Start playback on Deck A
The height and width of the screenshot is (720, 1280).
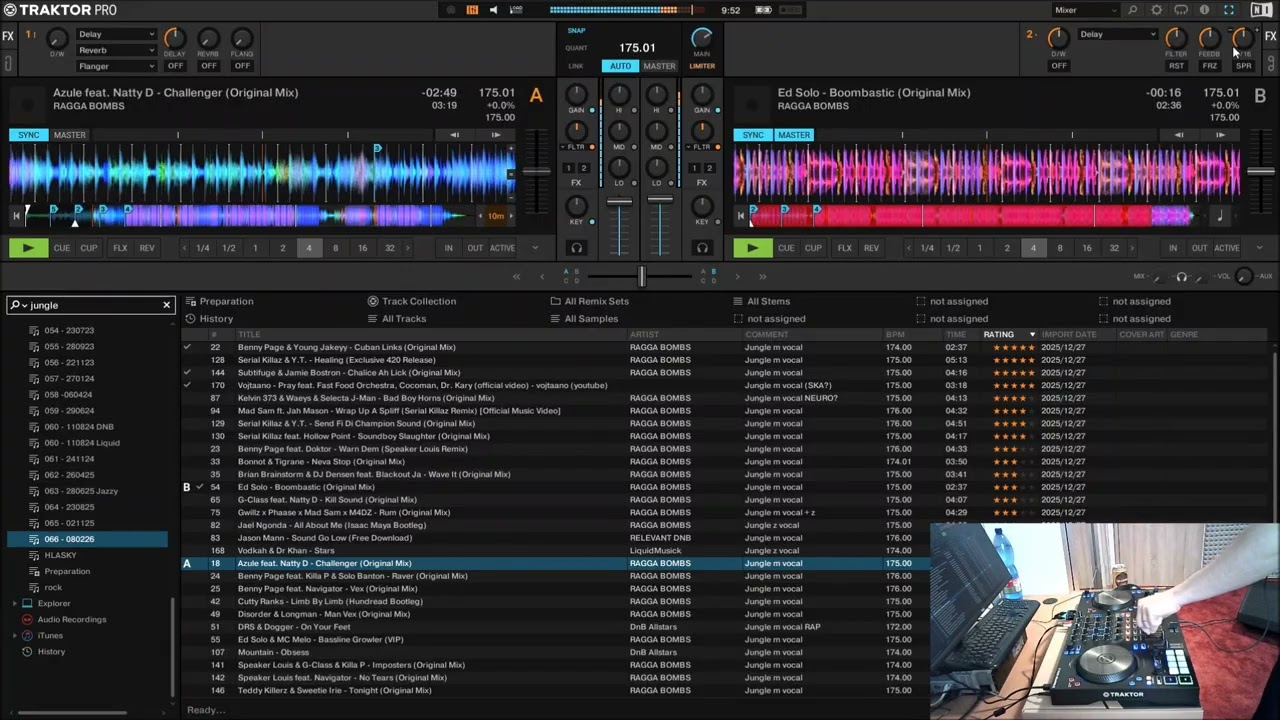(28, 248)
